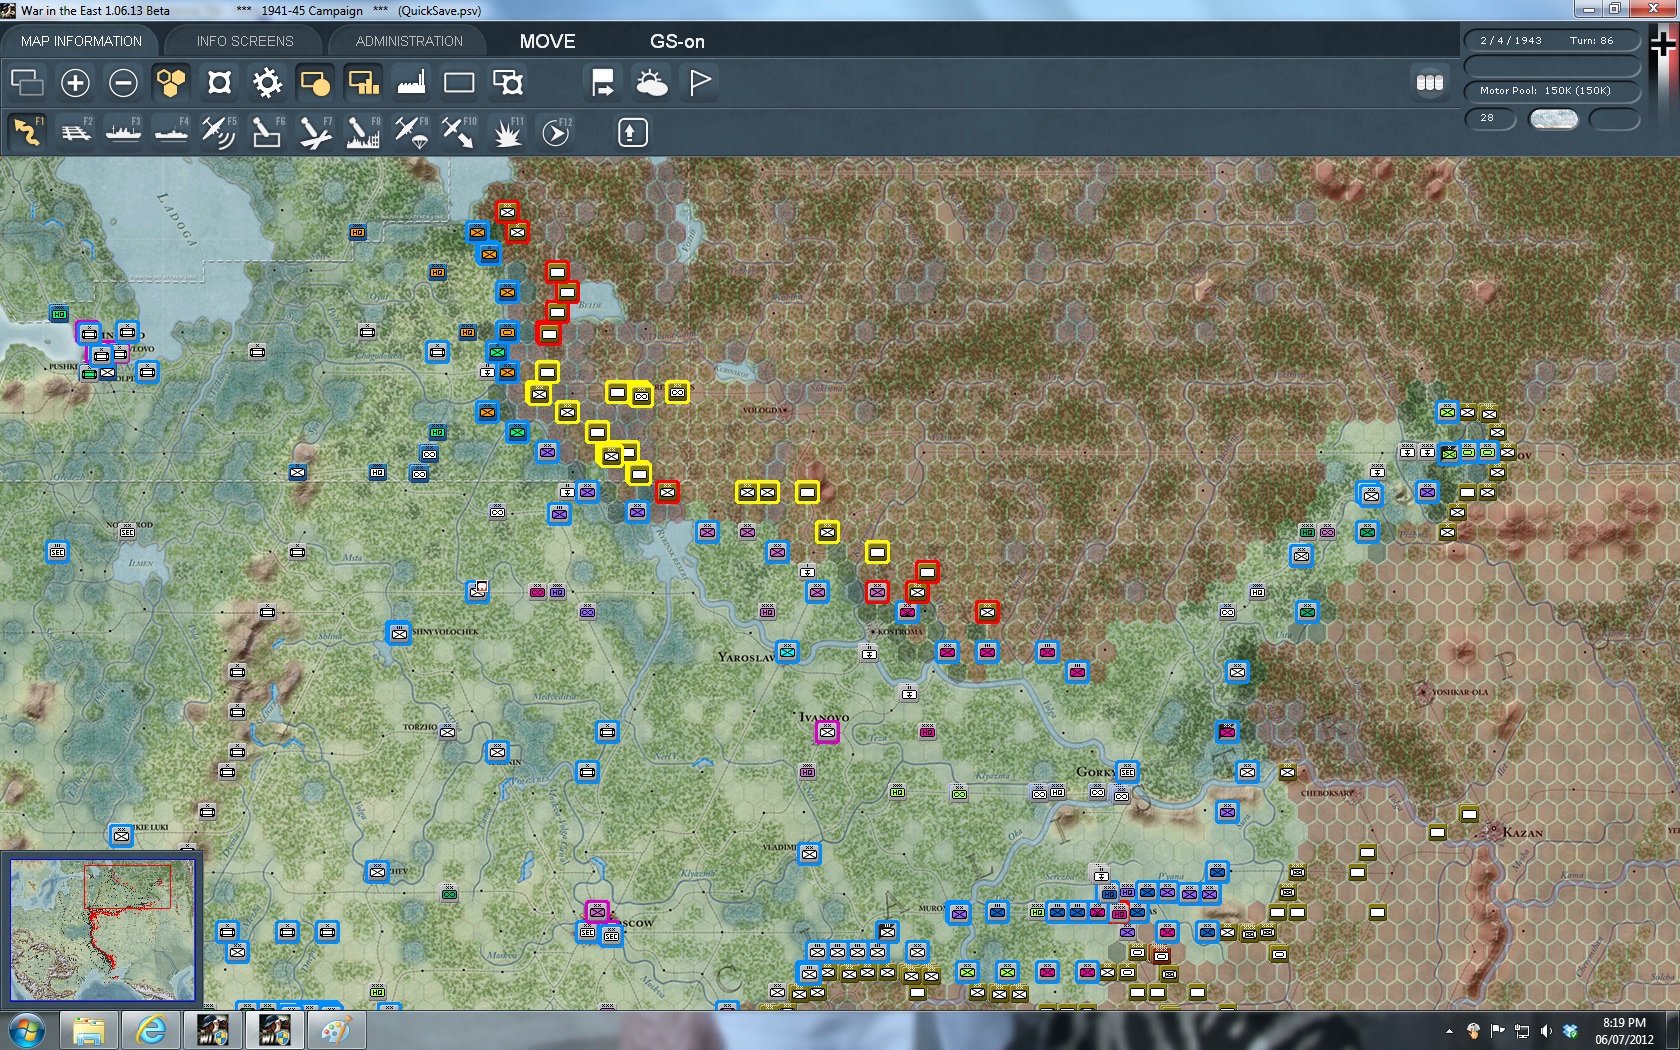Click the snowy weather indicator pill
1680x1050 pixels.
(1554, 119)
